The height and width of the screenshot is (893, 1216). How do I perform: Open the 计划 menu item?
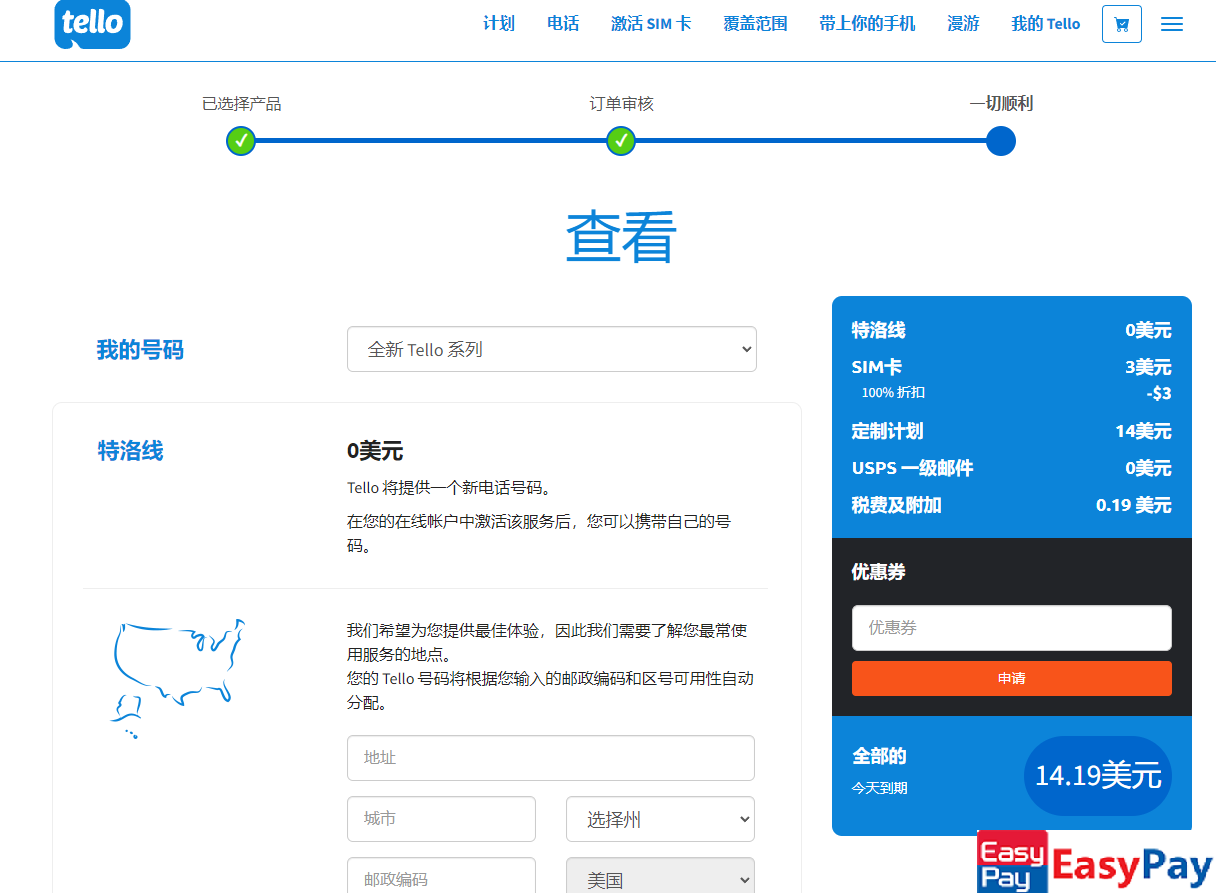[x=499, y=24]
